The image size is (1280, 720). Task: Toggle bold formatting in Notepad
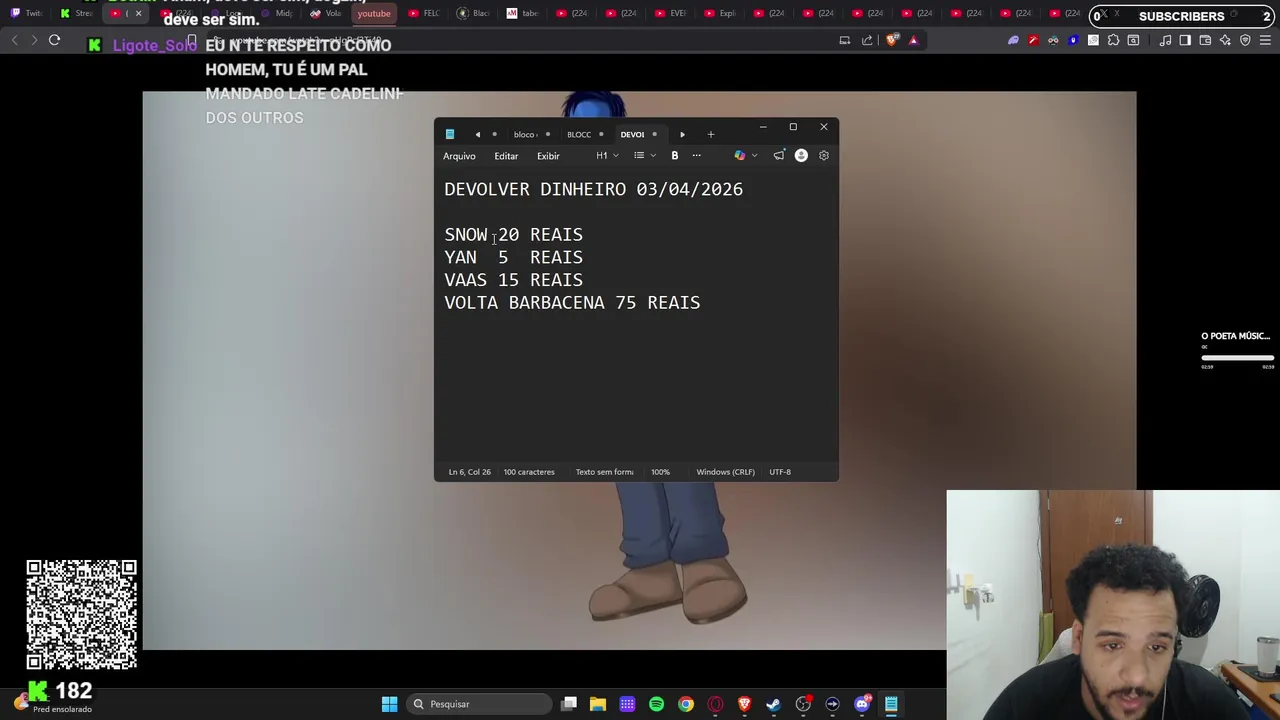click(675, 156)
